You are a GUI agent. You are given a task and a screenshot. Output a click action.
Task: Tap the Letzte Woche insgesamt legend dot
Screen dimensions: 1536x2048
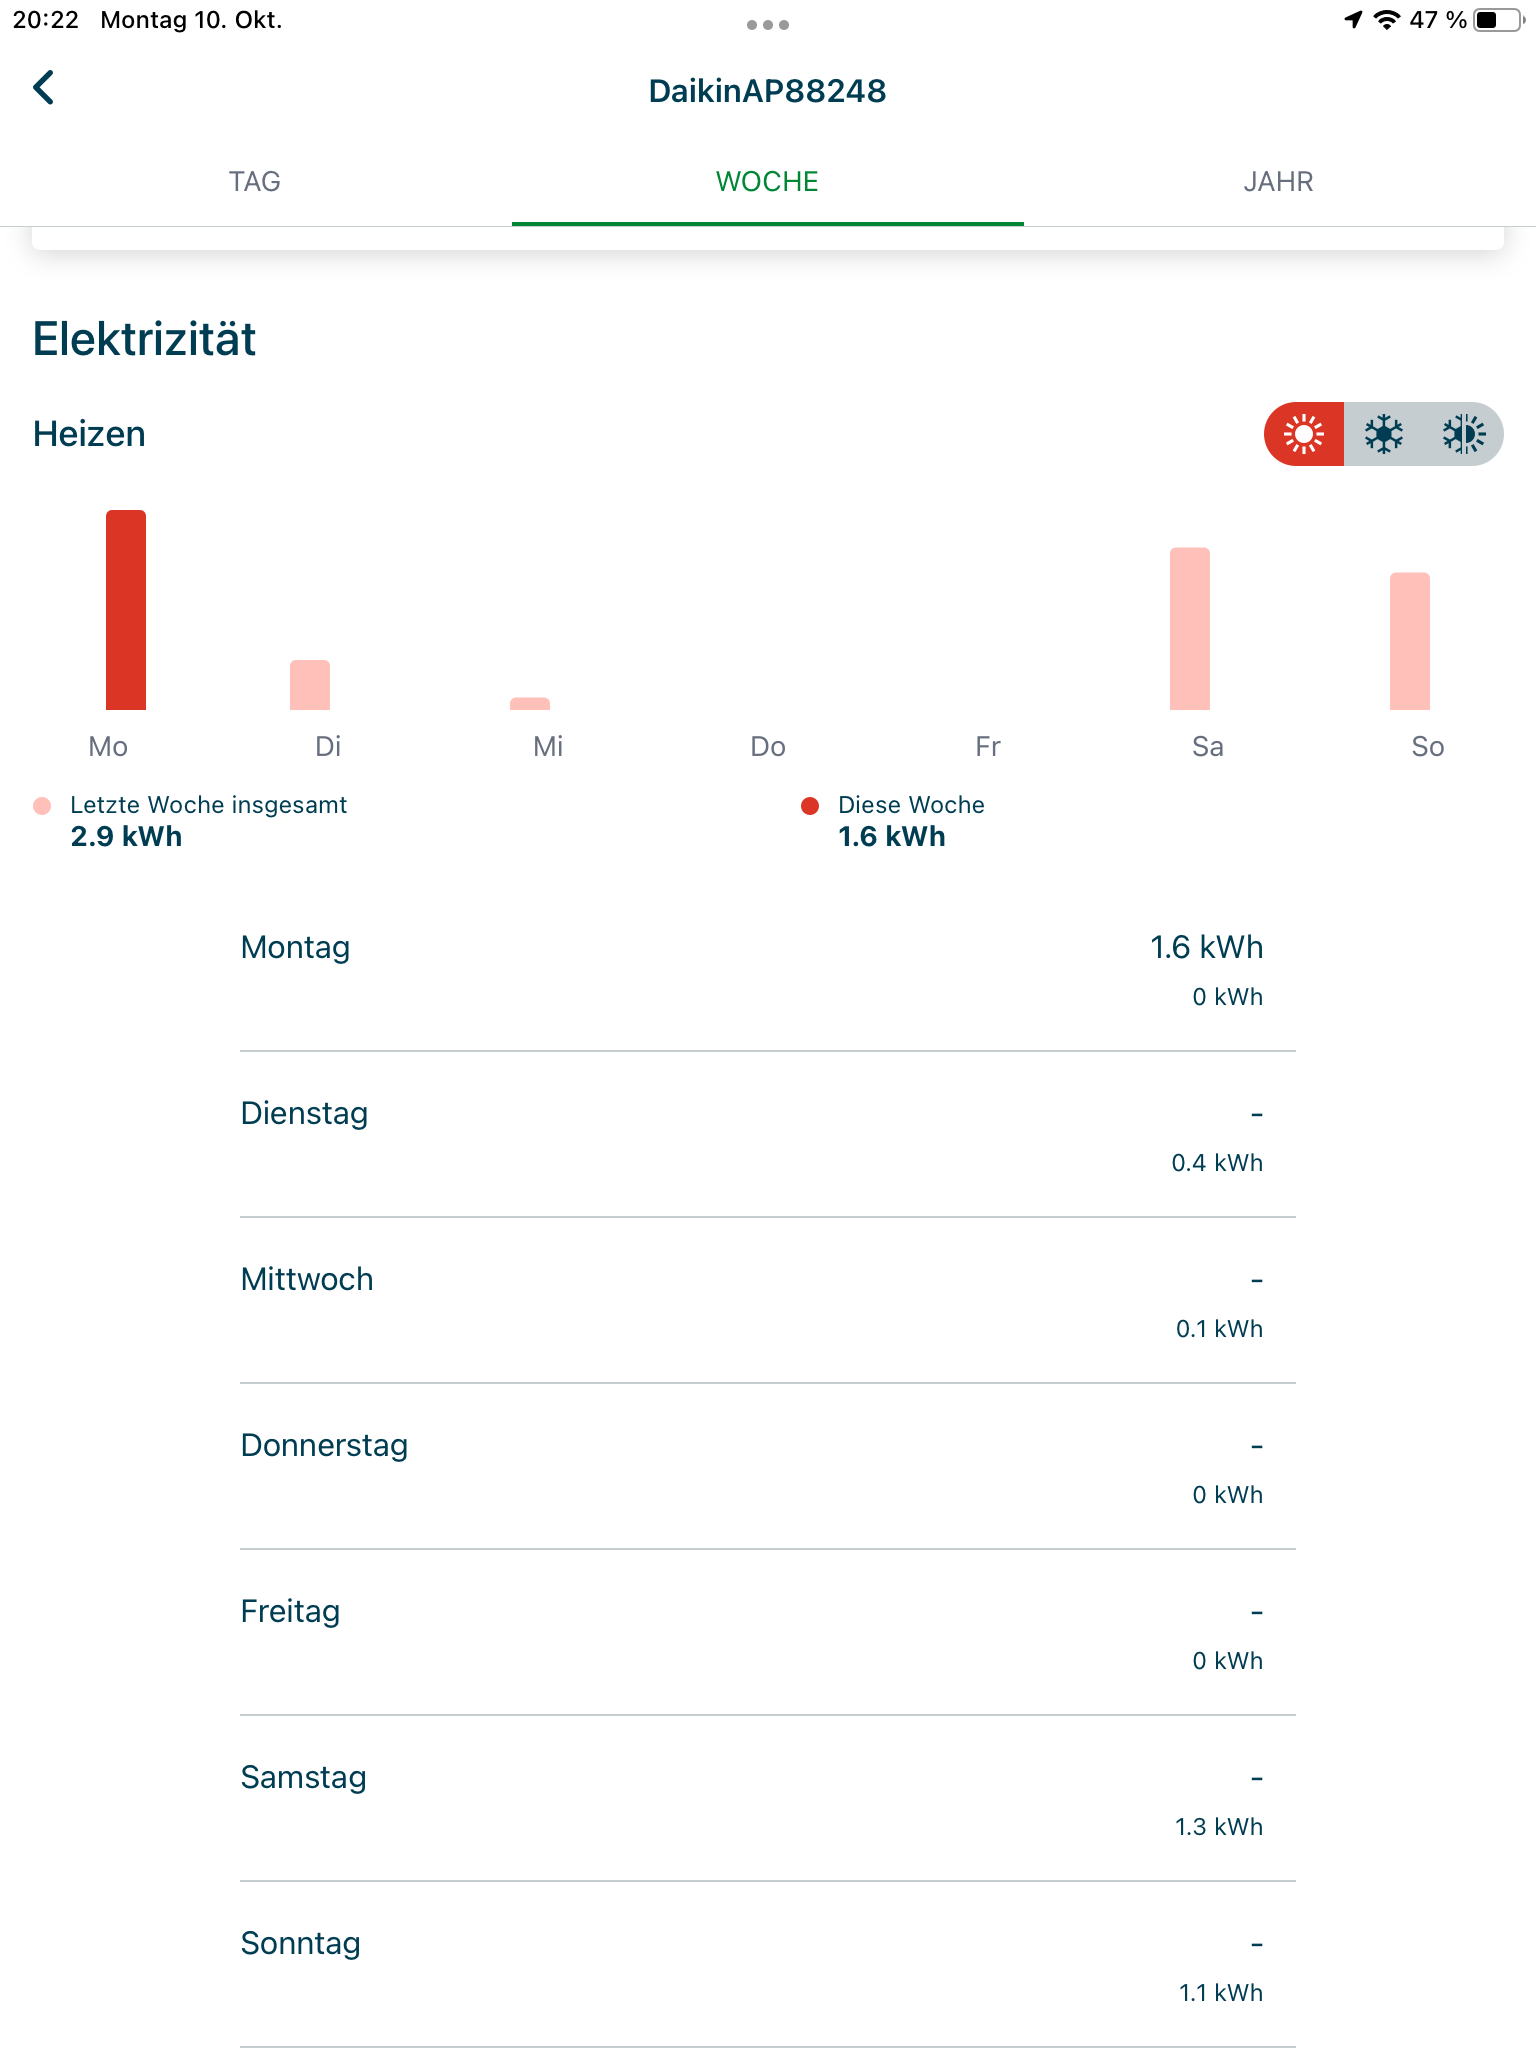pos(42,806)
